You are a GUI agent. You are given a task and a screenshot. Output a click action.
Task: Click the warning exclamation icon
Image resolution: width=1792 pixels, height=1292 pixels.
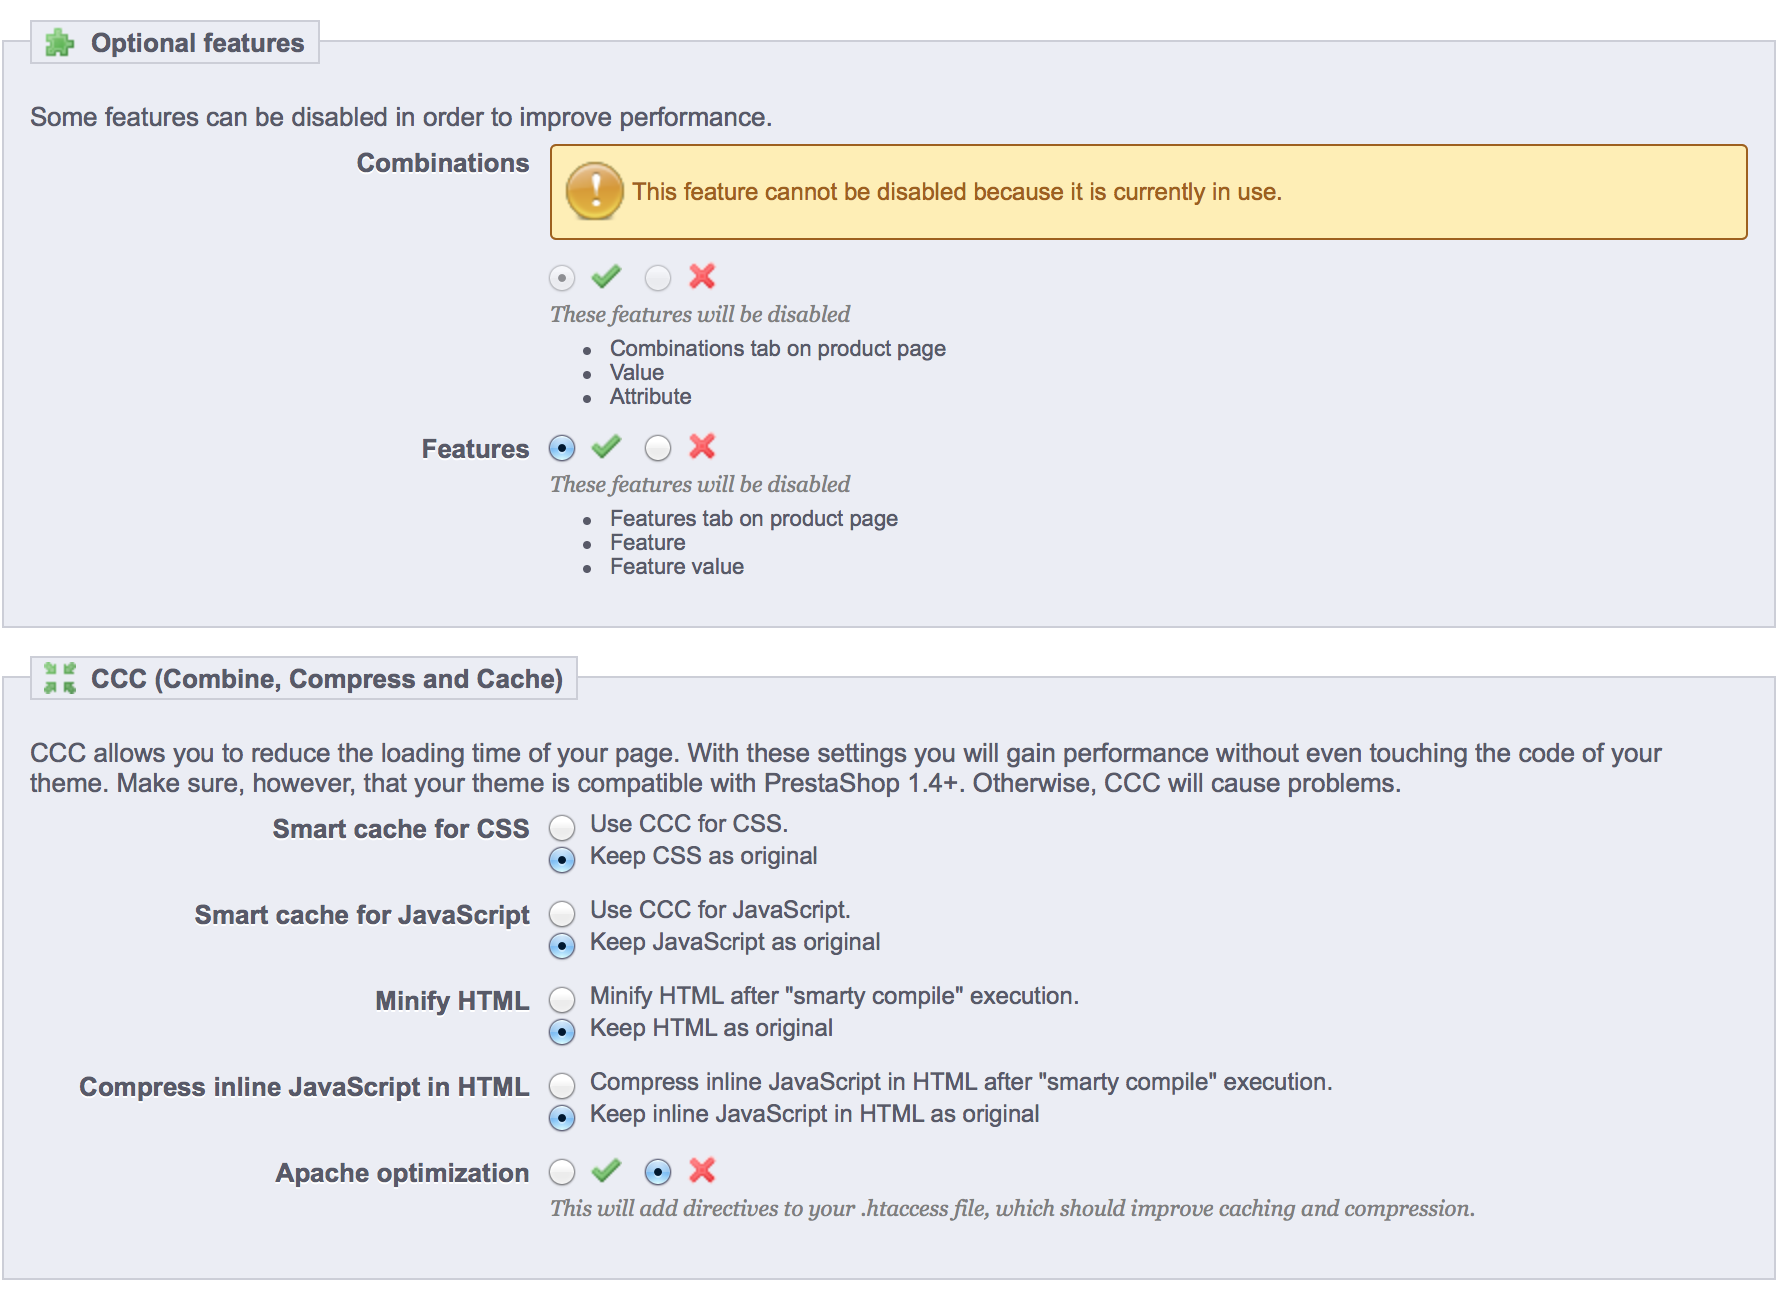[594, 191]
